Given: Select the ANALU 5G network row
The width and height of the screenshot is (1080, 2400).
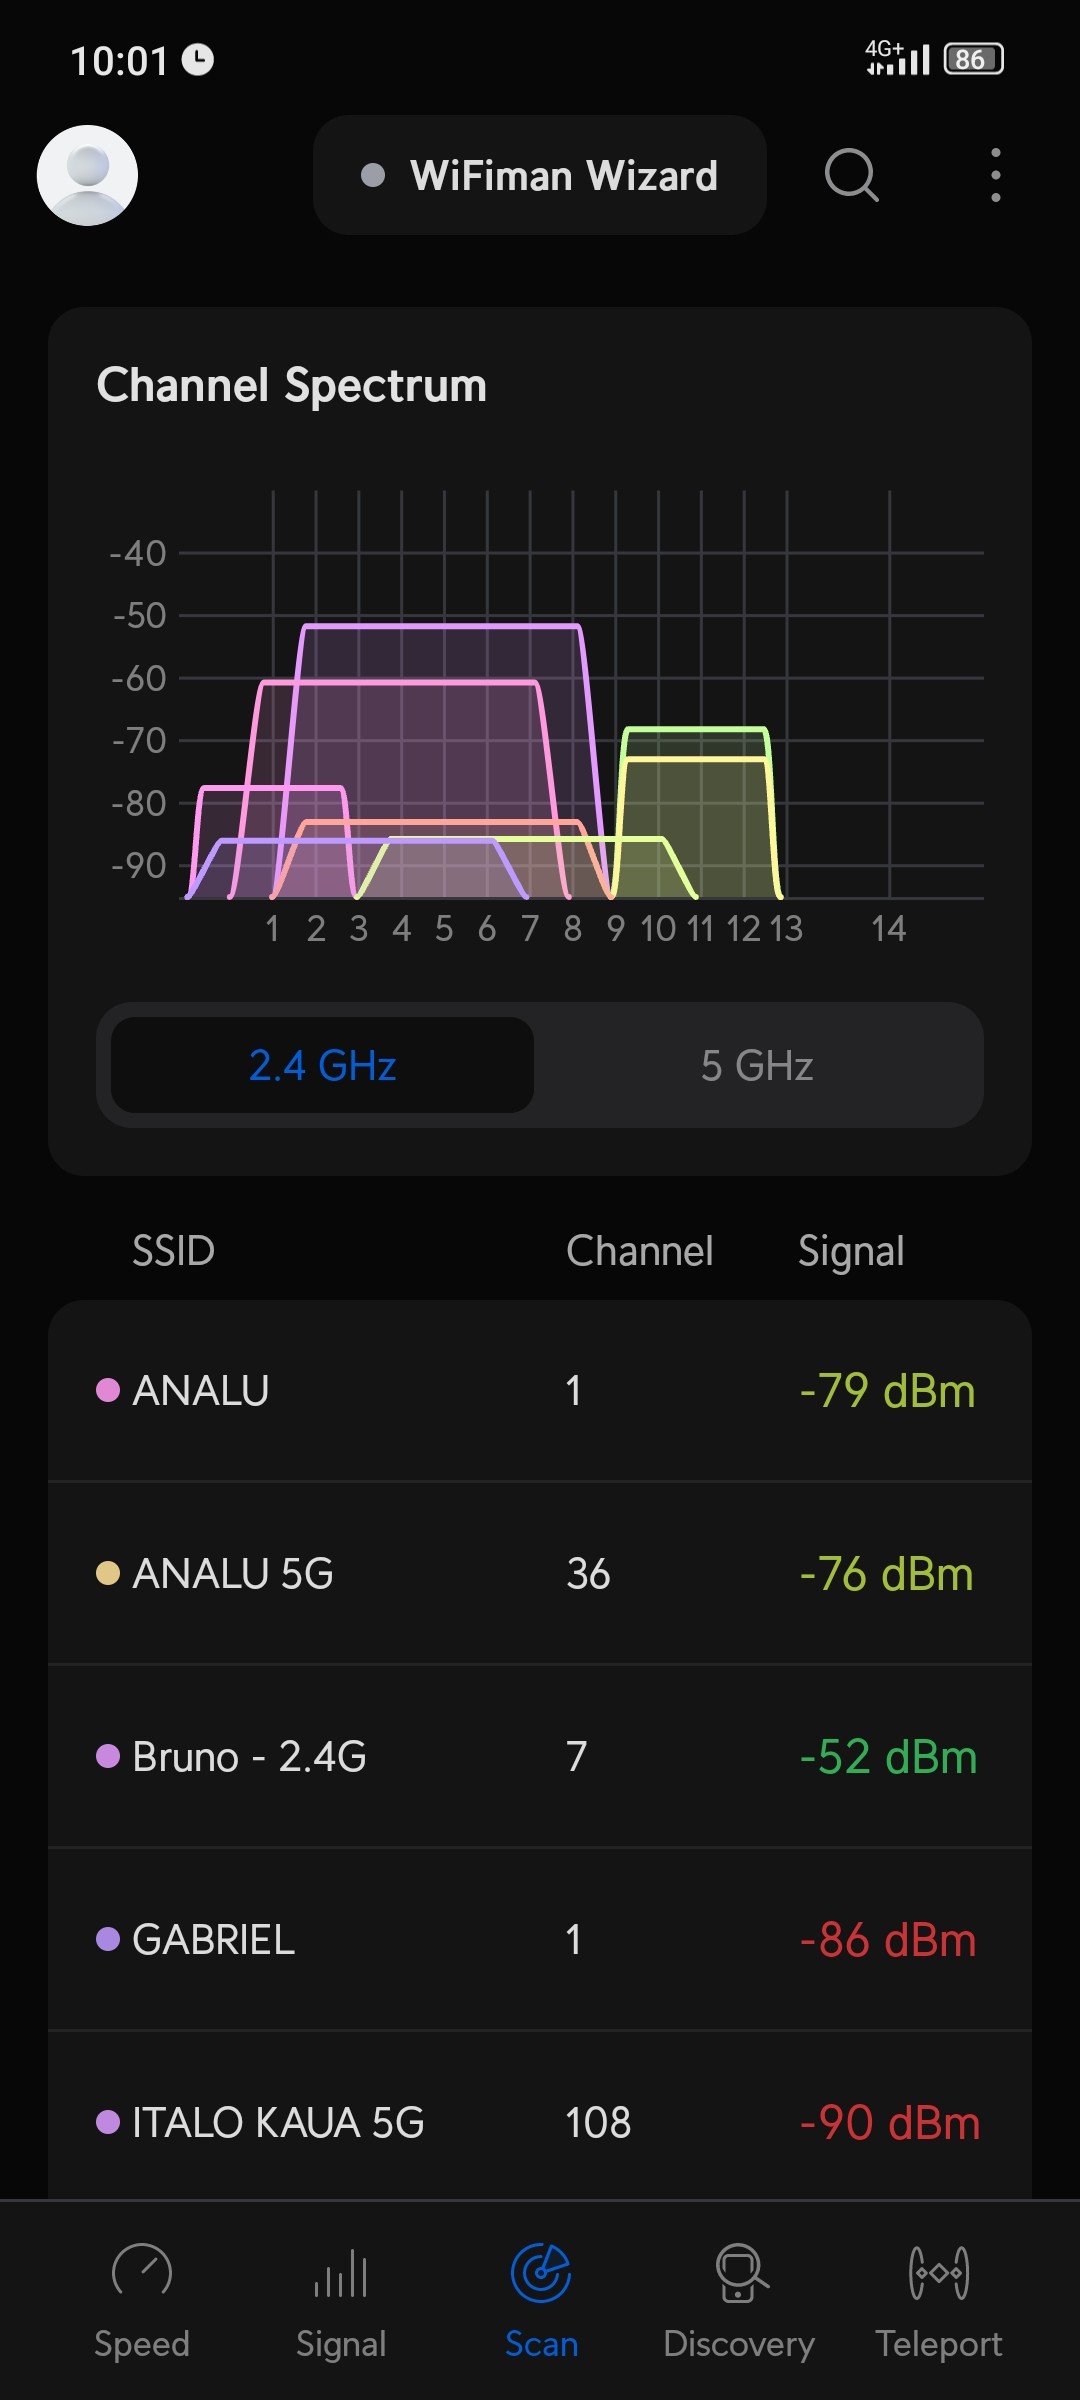Looking at the screenshot, I should (x=540, y=1574).
